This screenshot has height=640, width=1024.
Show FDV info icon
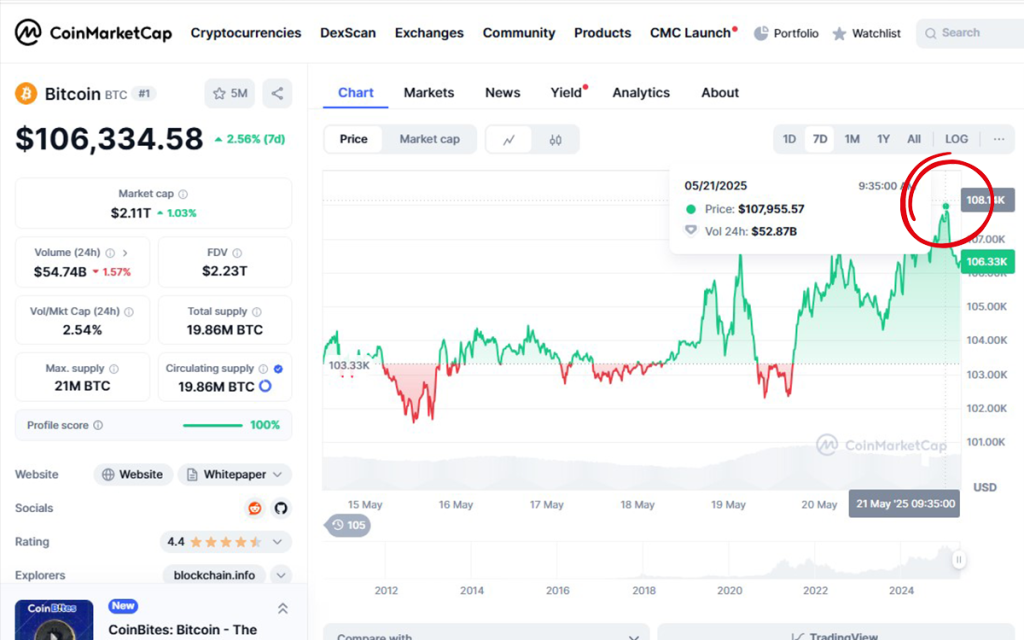(x=237, y=253)
